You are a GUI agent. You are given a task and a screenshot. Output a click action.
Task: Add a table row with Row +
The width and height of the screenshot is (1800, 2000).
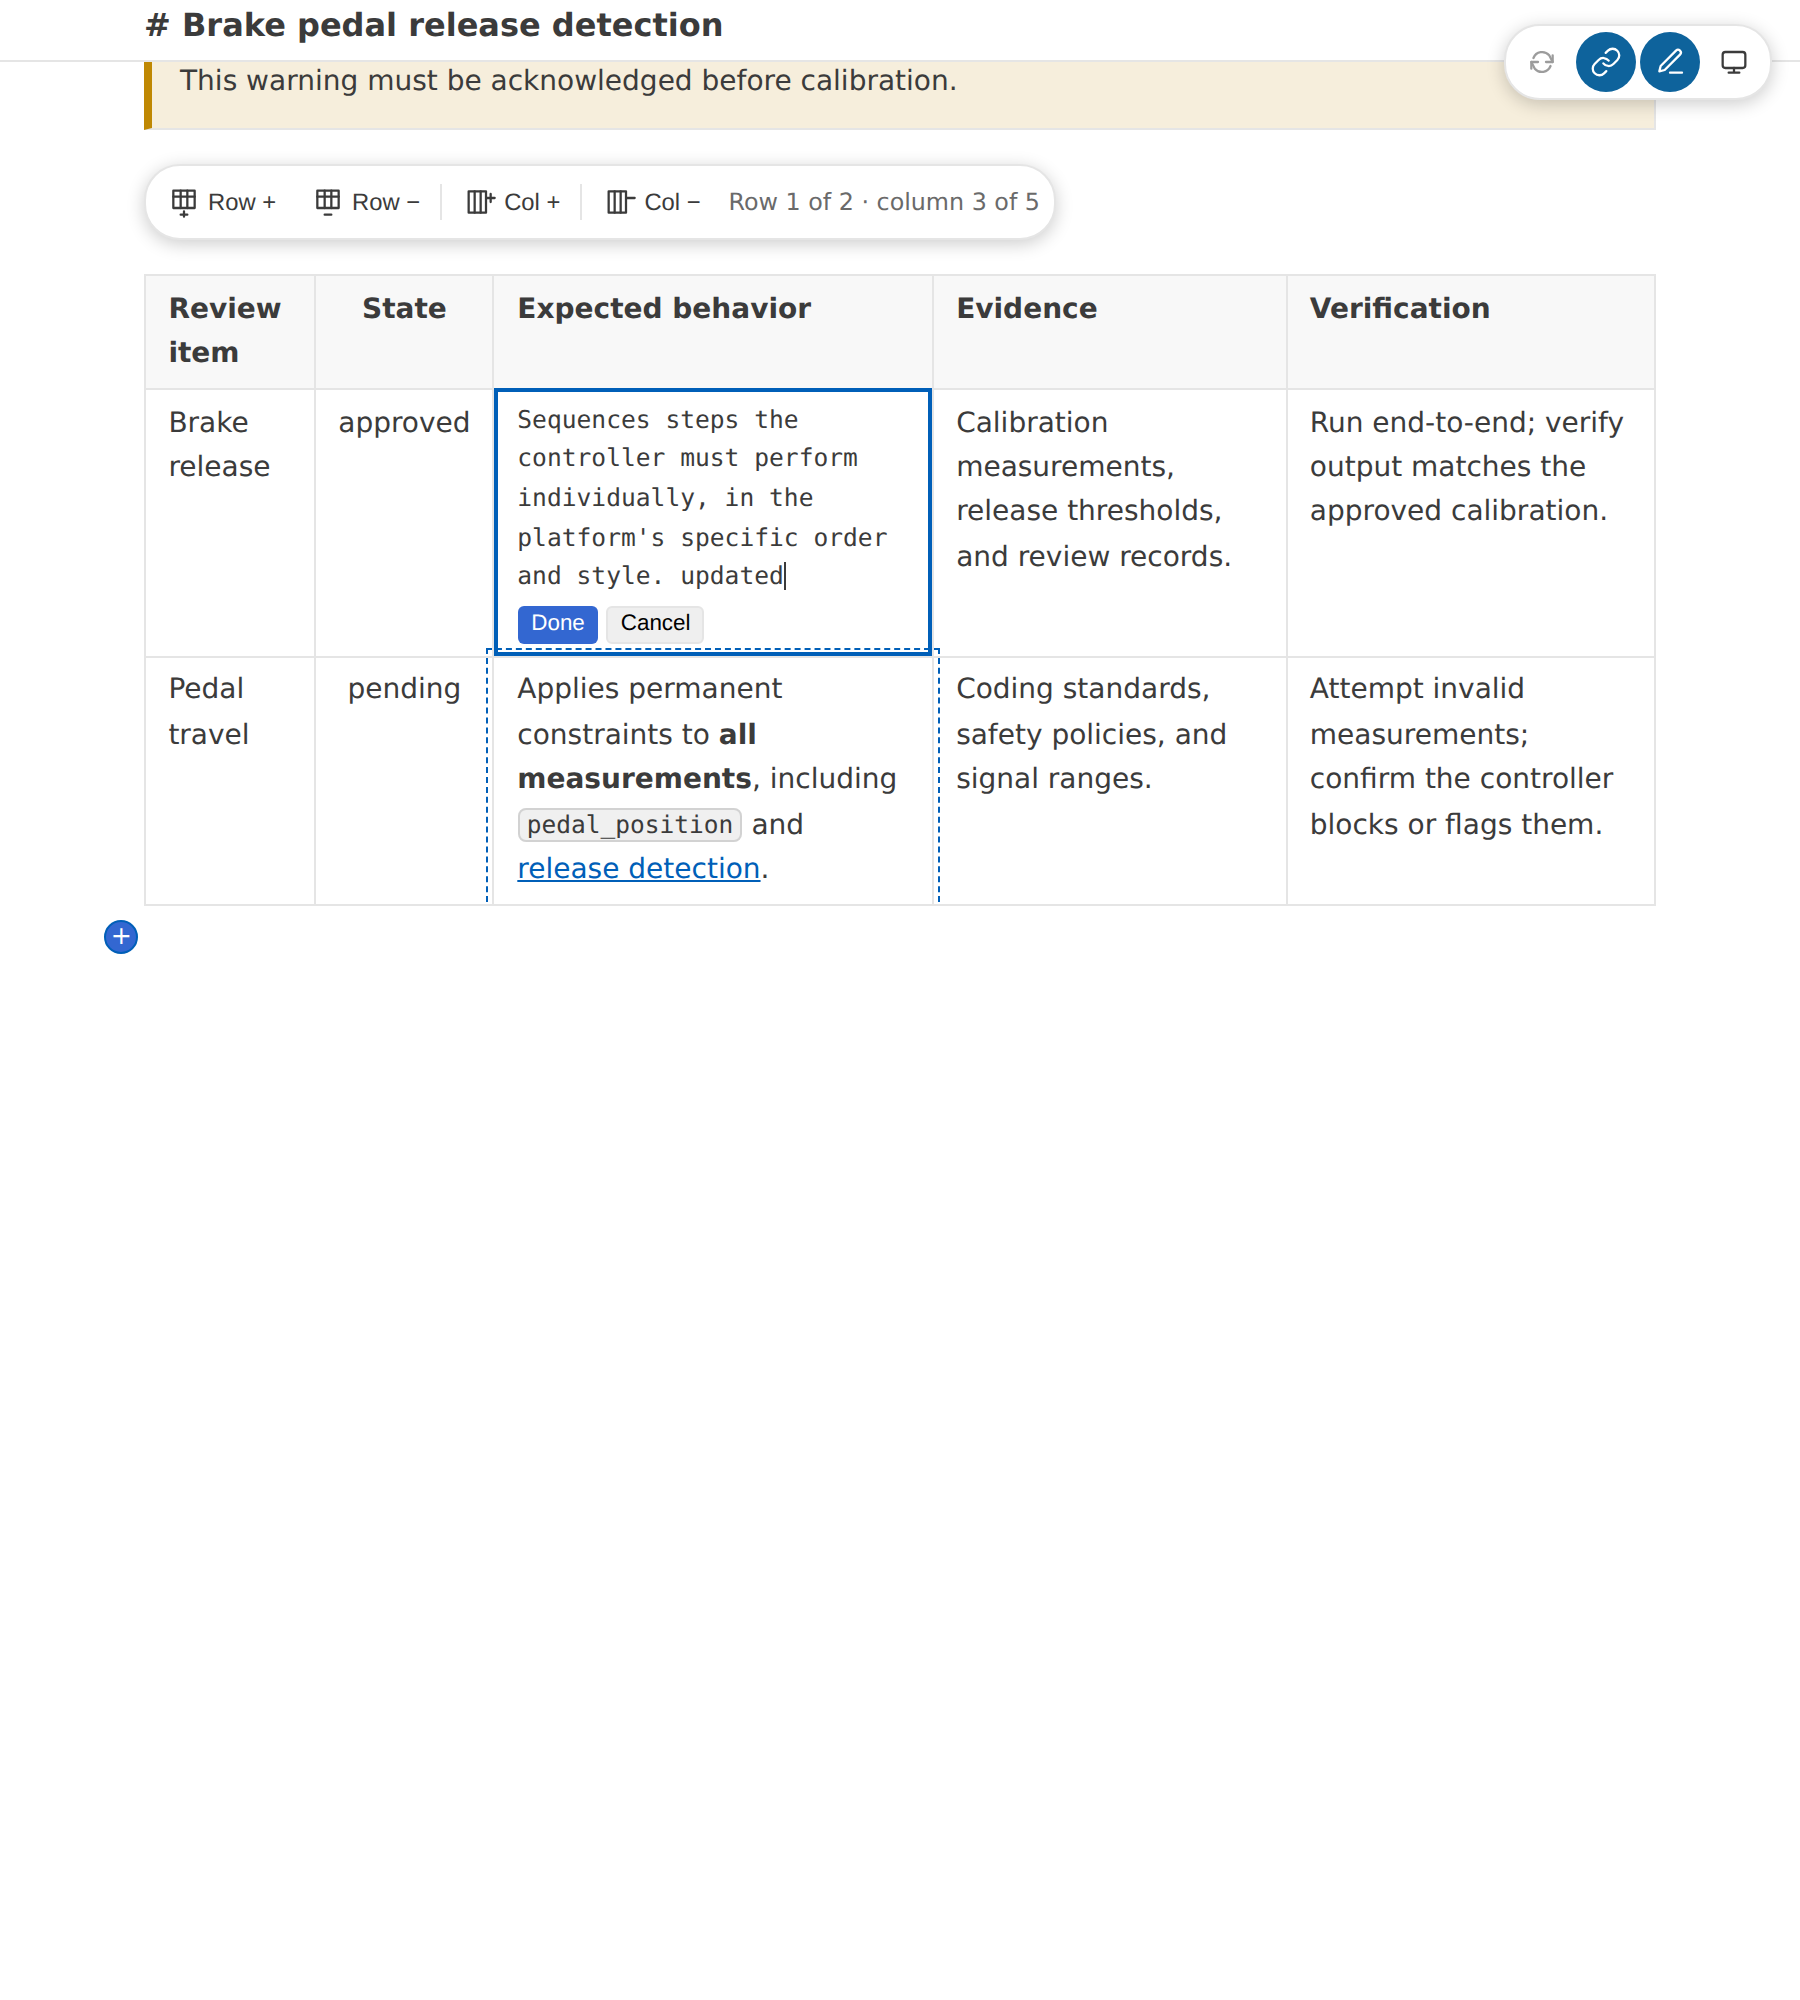(224, 202)
